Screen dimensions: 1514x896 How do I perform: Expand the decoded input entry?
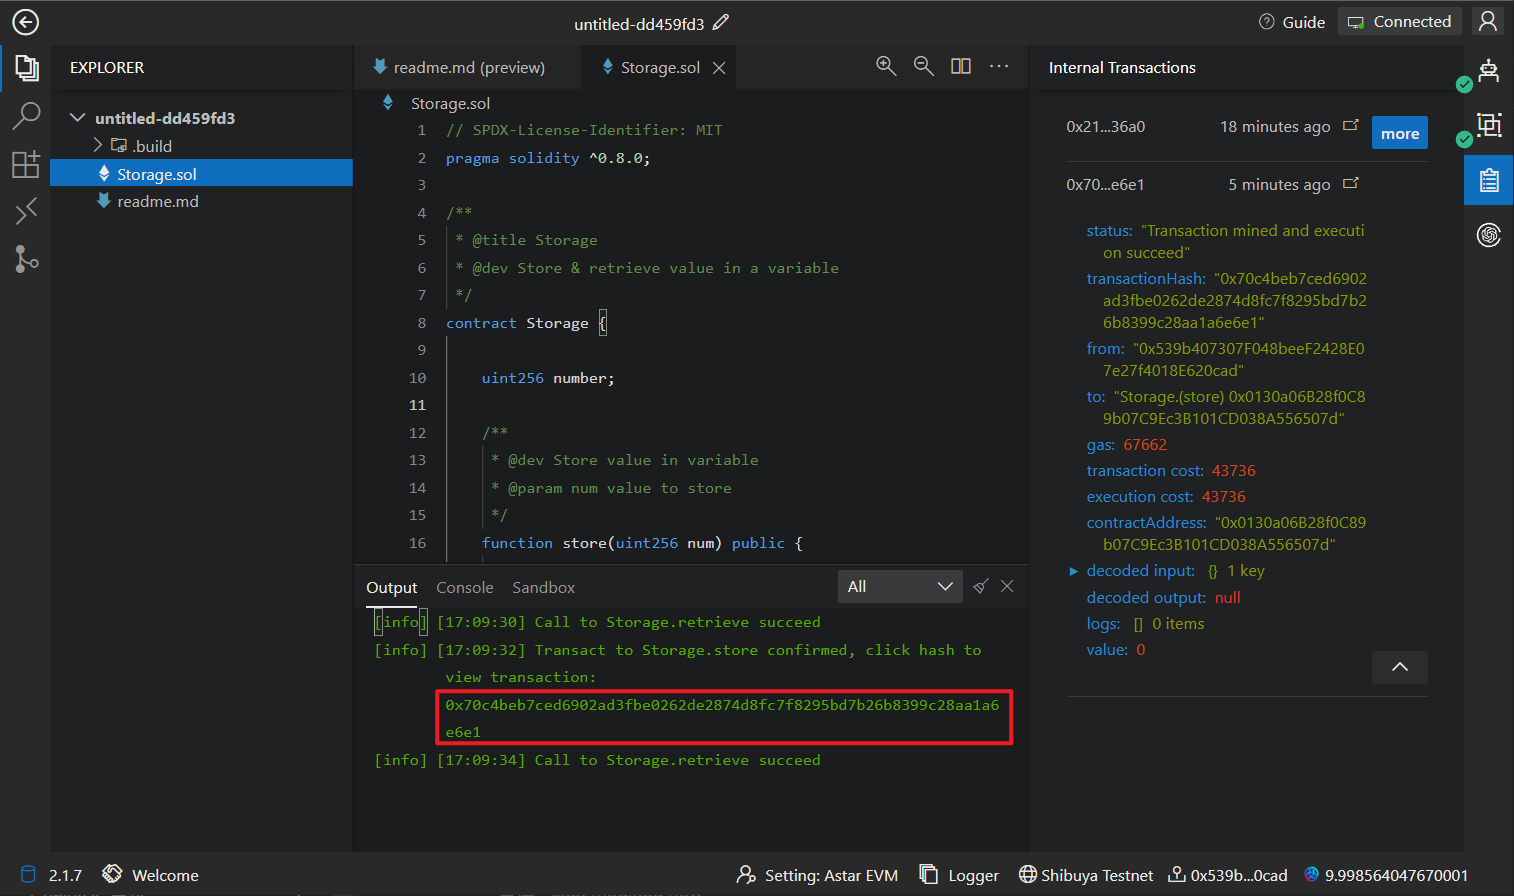[x=1074, y=571]
